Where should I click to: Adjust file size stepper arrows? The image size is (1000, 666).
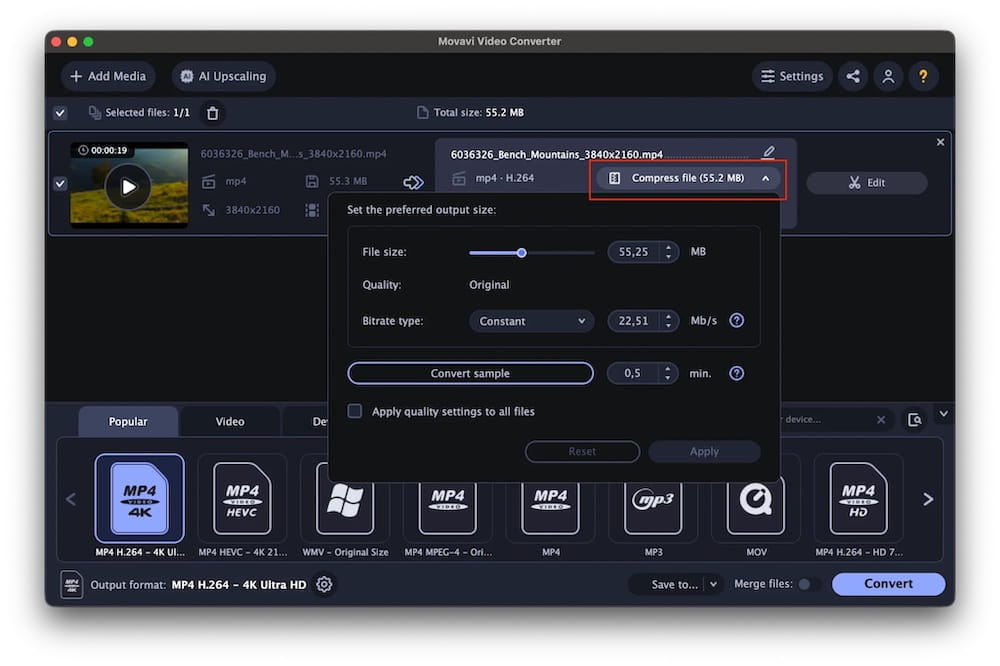668,252
